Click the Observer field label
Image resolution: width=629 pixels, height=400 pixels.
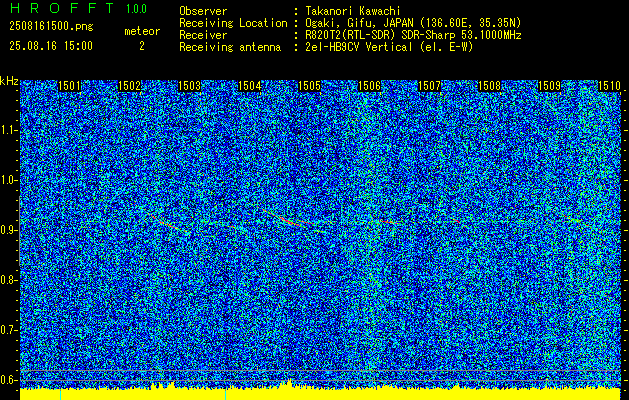[203, 11]
